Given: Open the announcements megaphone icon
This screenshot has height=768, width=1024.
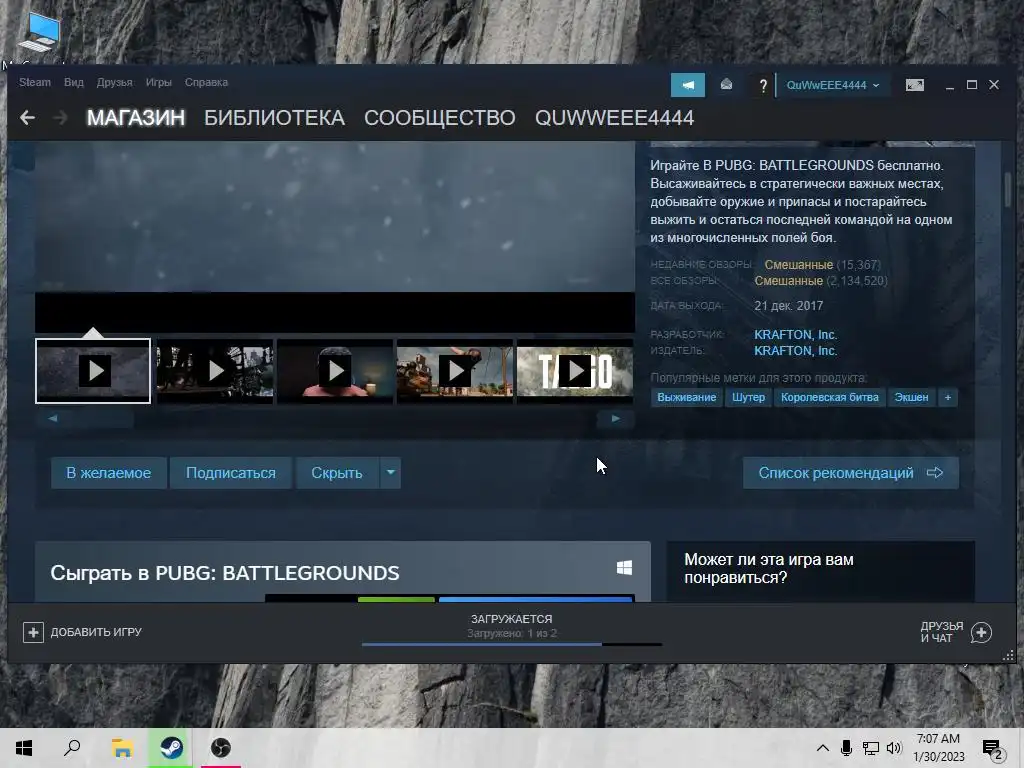Looking at the screenshot, I should point(688,85).
